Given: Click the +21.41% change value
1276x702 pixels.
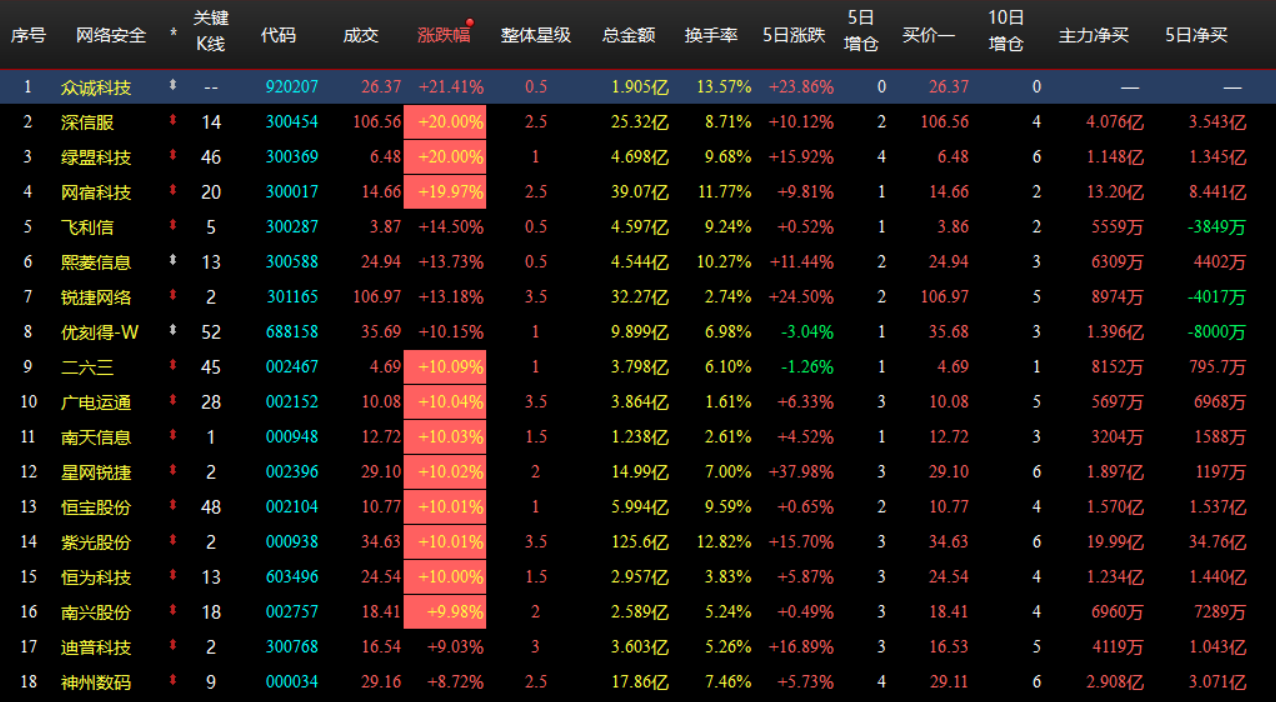Looking at the screenshot, I should click(x=451, y=87).
